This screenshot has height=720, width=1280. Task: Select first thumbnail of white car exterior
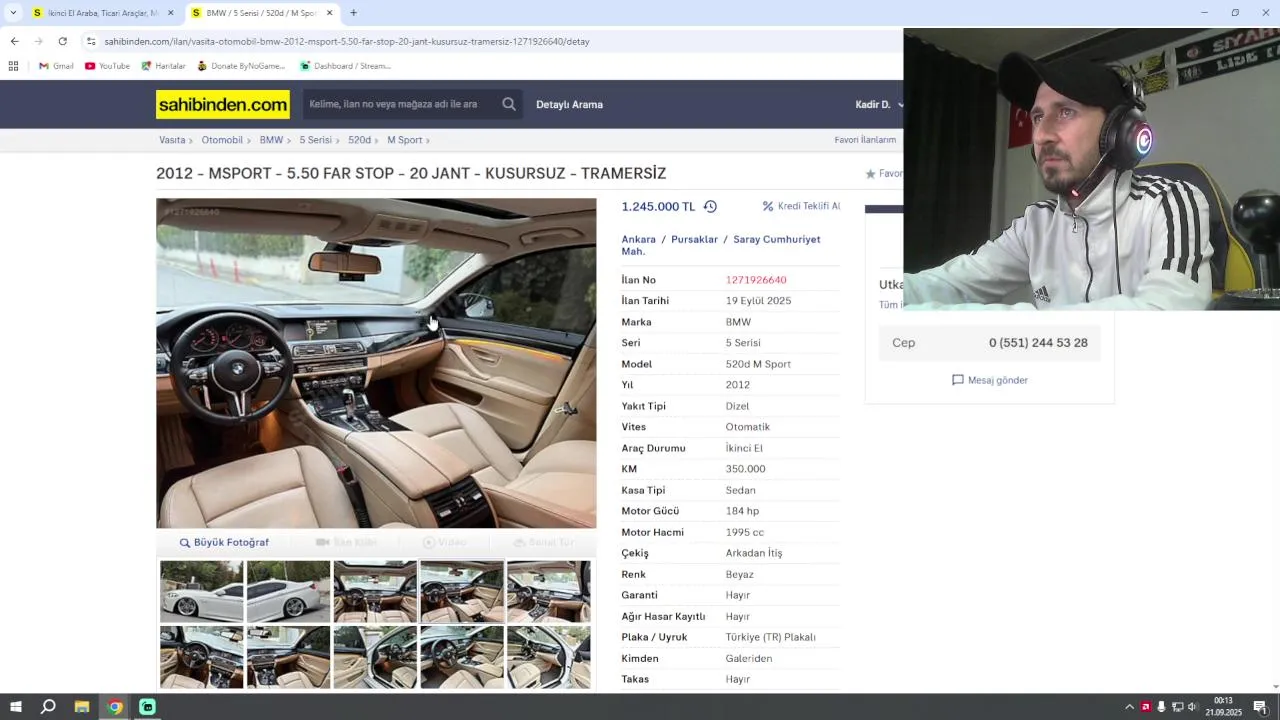click(201, 591)
